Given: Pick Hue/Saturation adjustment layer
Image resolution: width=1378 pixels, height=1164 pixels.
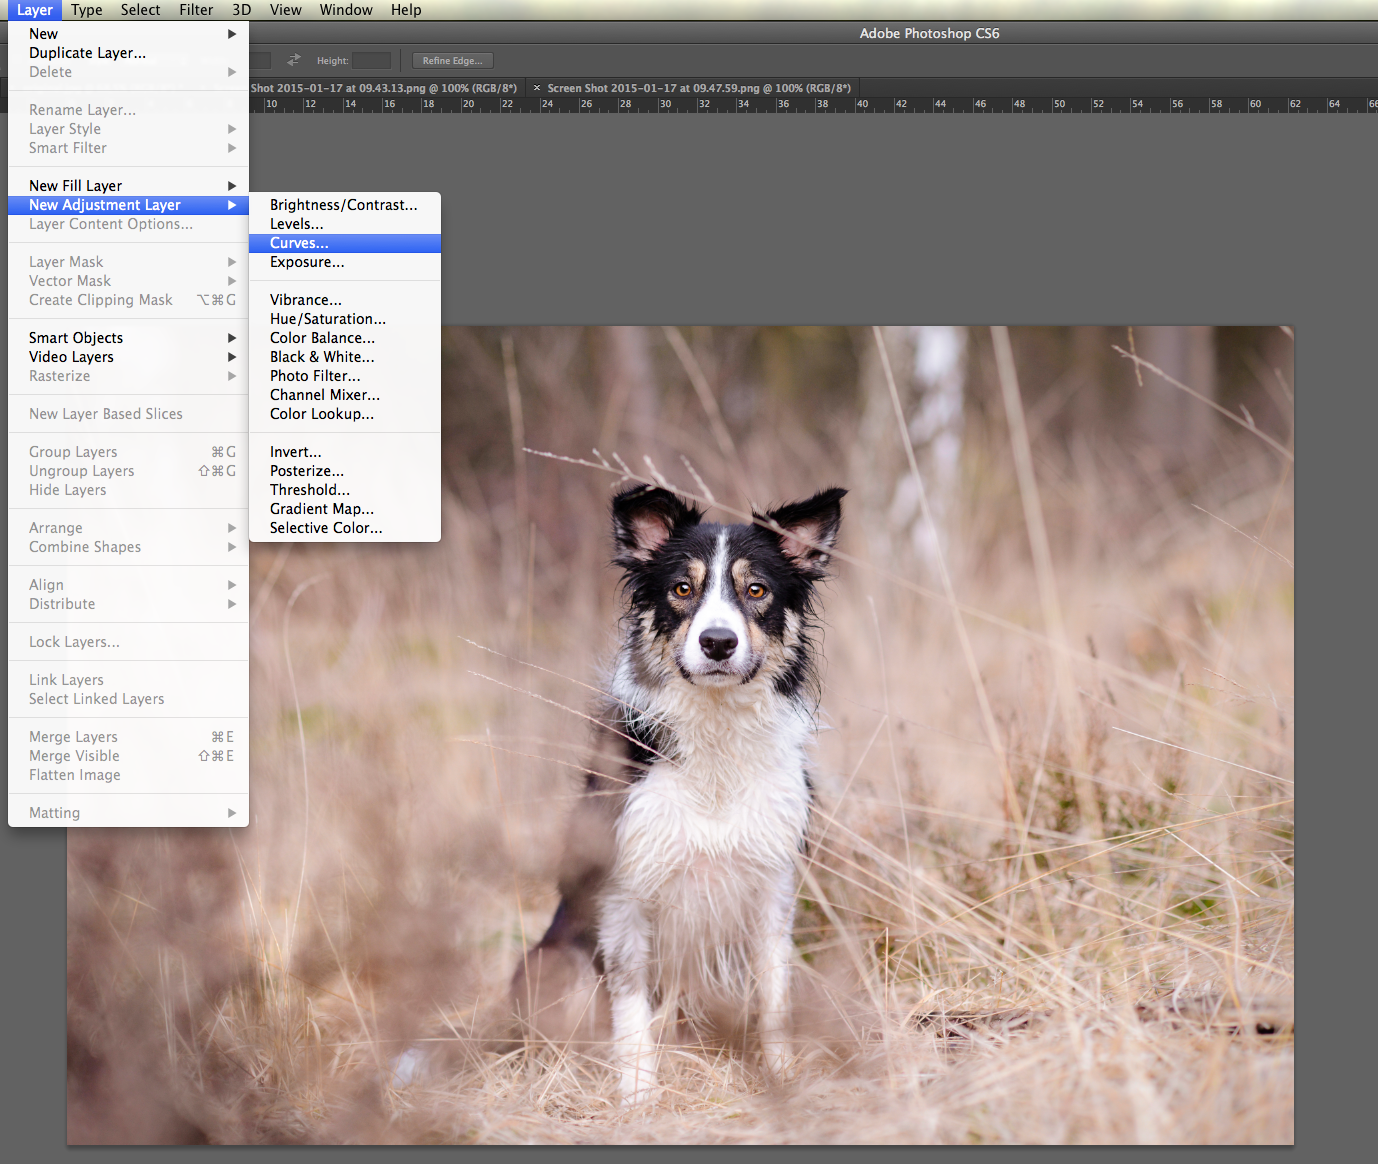Looking at the screenshot, I should coord(327,319).
